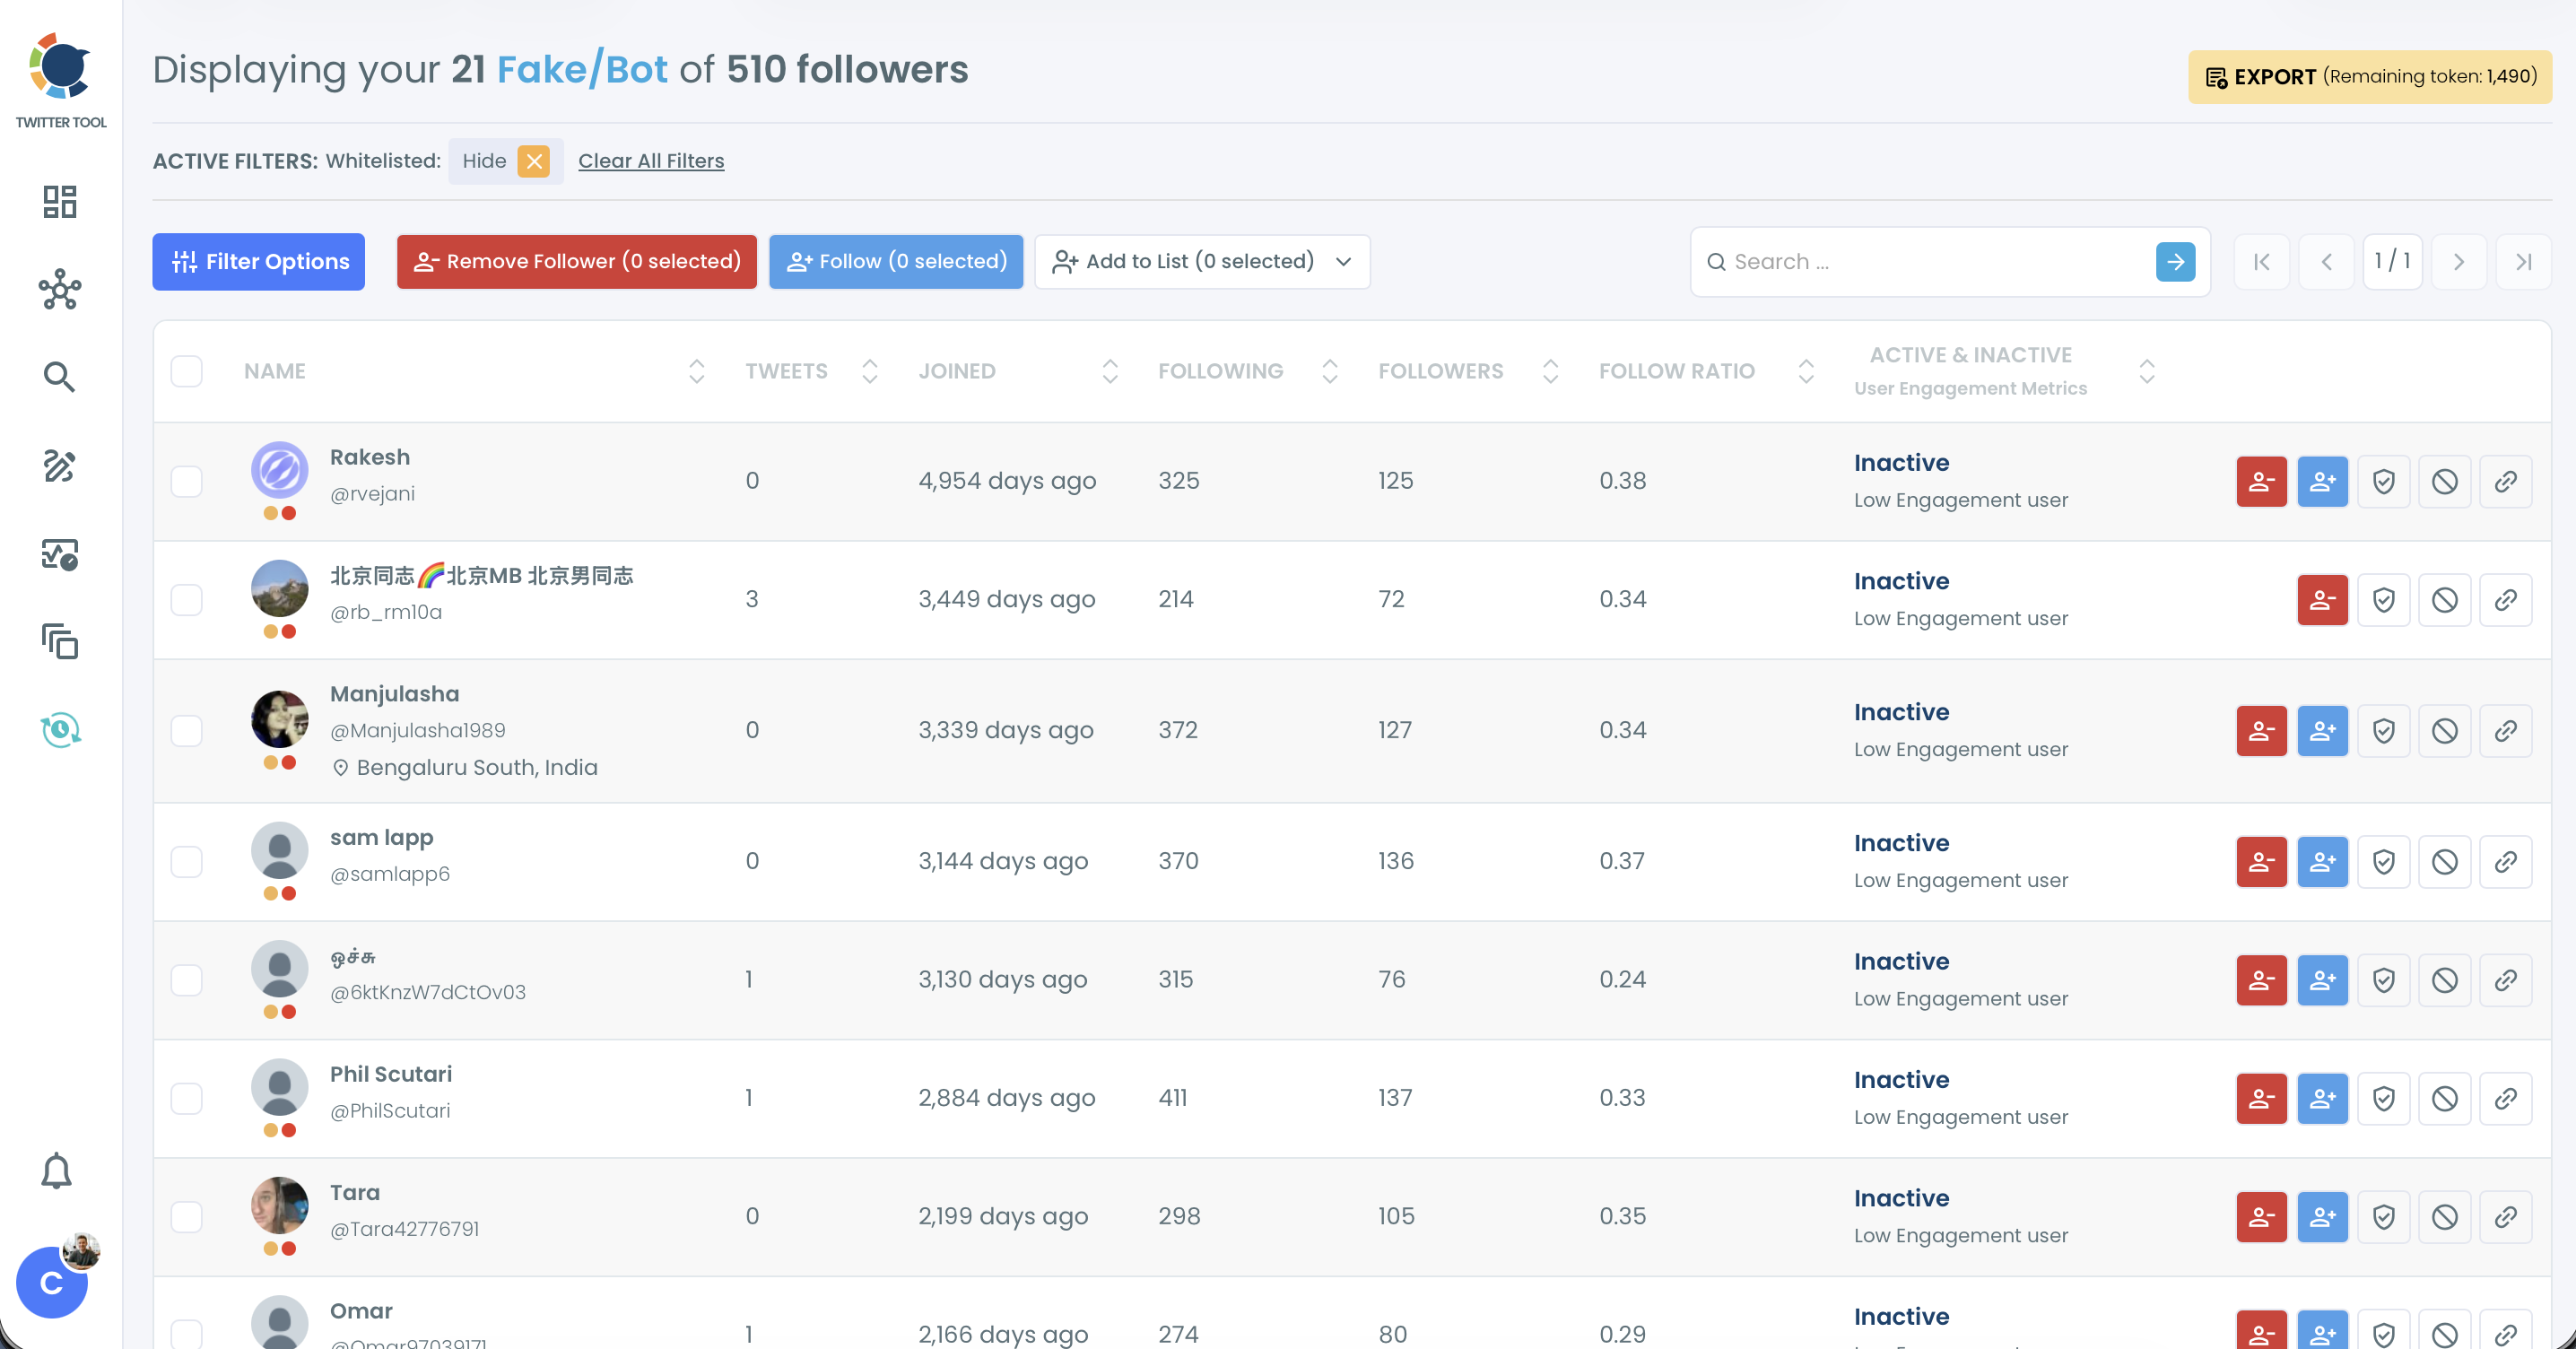The height and width of the screenshot is (1349, 2576).
Task: Tick the select-all header checkbox
Action: 186,371
